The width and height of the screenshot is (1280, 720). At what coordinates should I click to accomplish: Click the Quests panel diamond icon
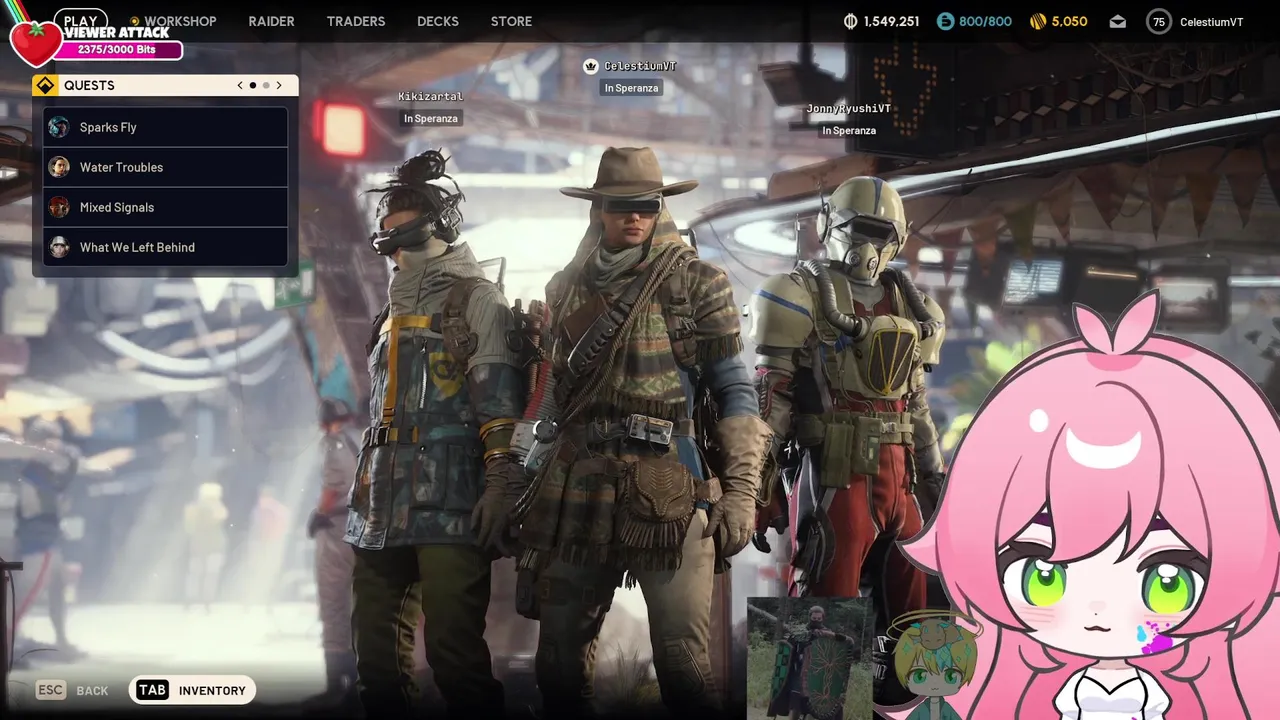(45, 85)
